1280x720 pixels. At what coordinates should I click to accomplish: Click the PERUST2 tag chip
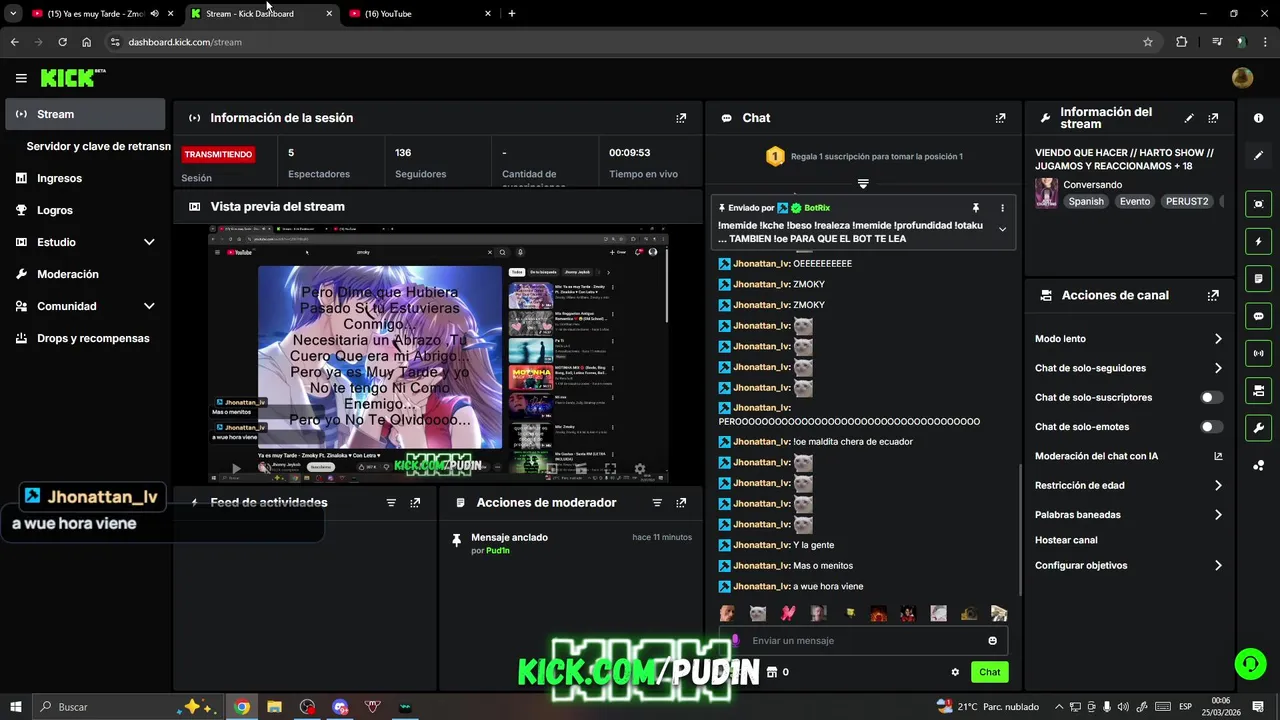[x=1187, y=201]
